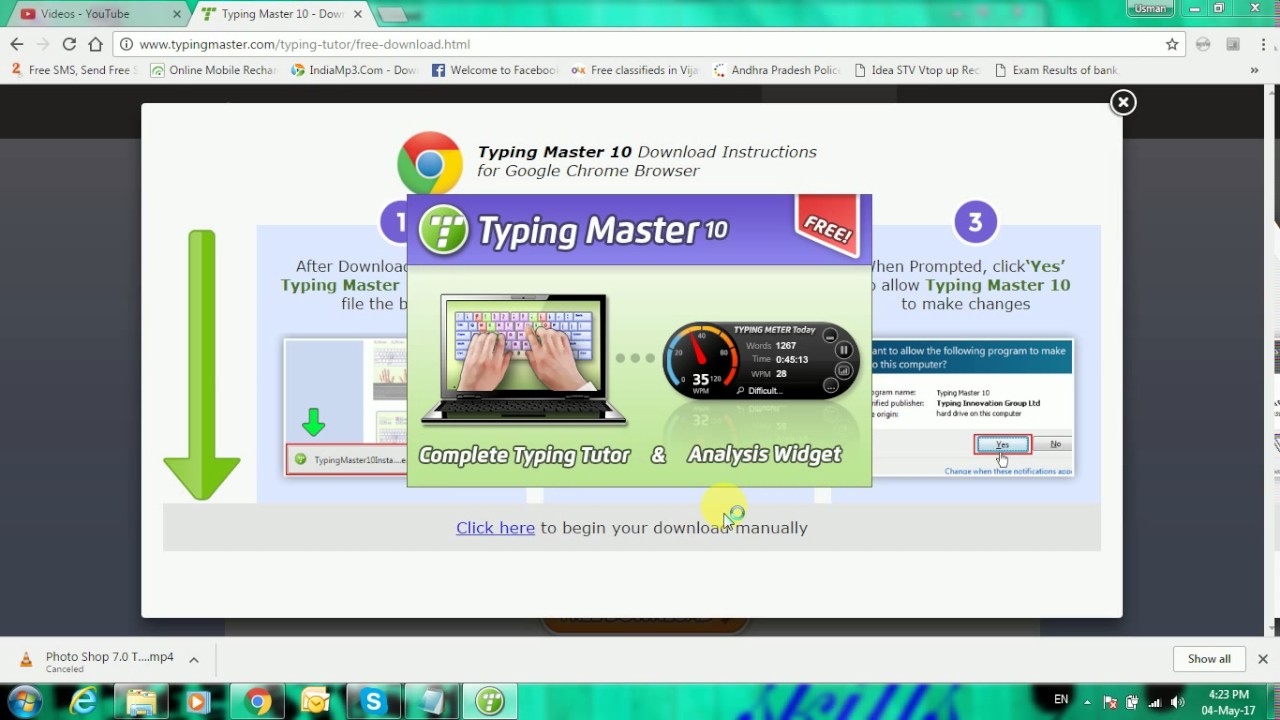Click the Typing Master 10 promo banner
Viewport: 1280px width, 720px height.
pos(639,340)
